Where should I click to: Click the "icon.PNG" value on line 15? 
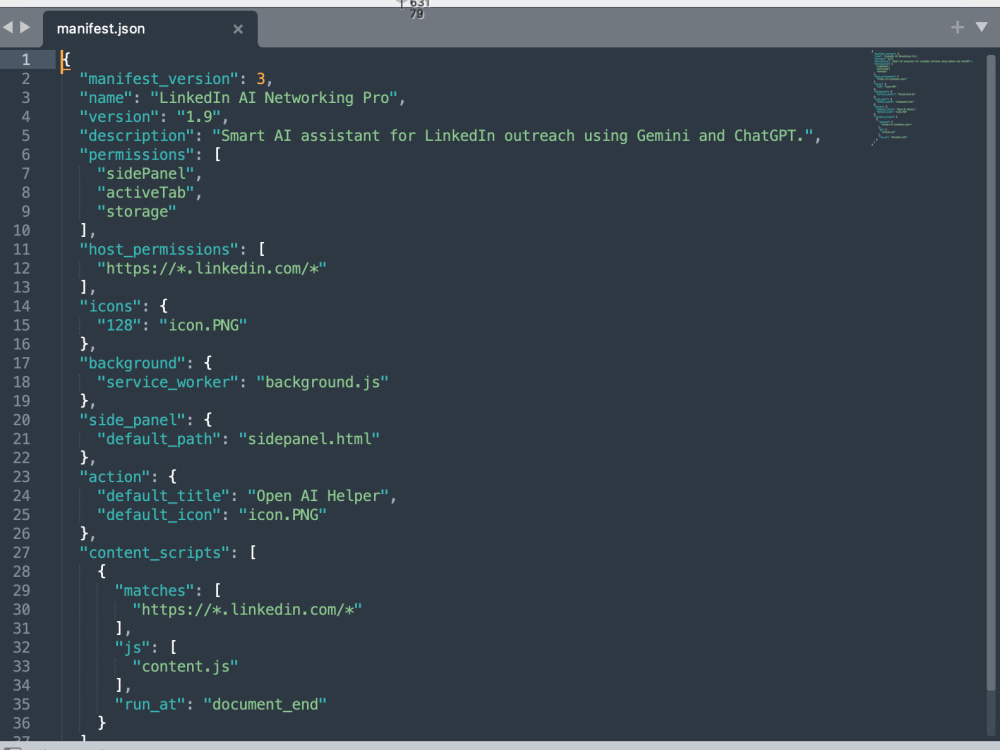click(203, 325)
